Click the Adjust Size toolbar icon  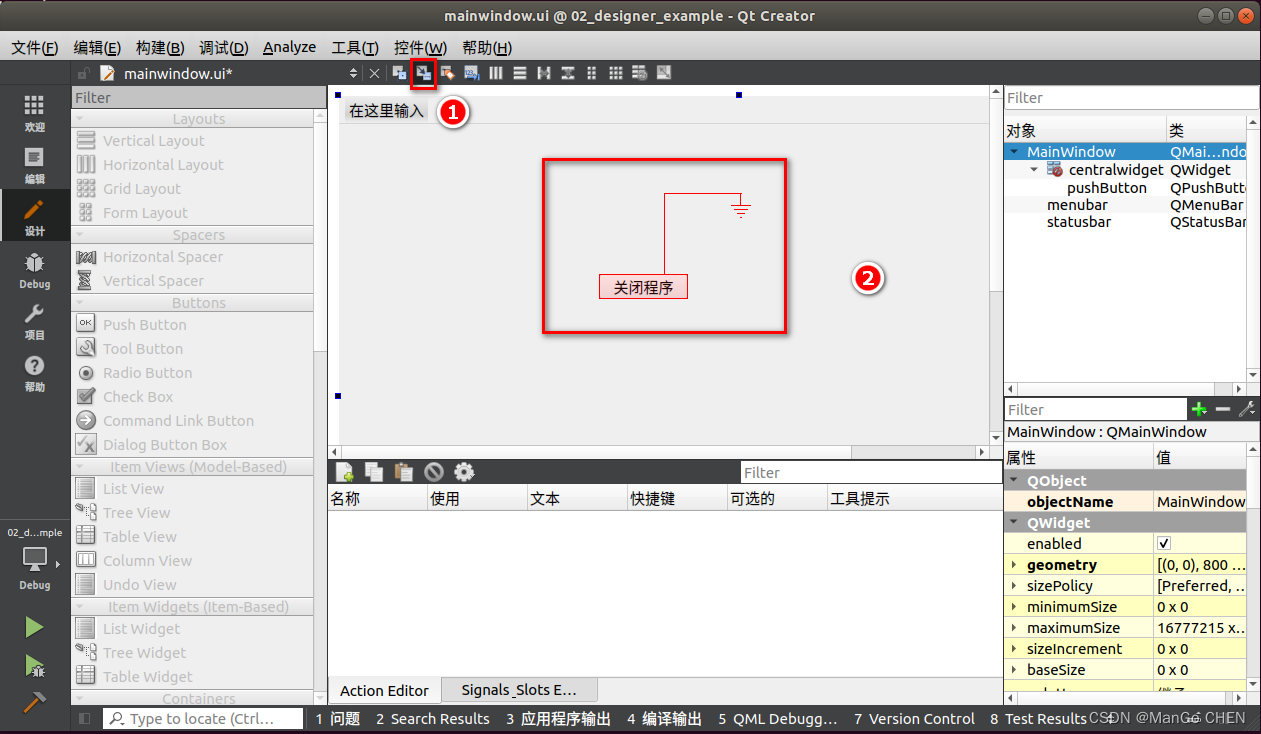663,72
